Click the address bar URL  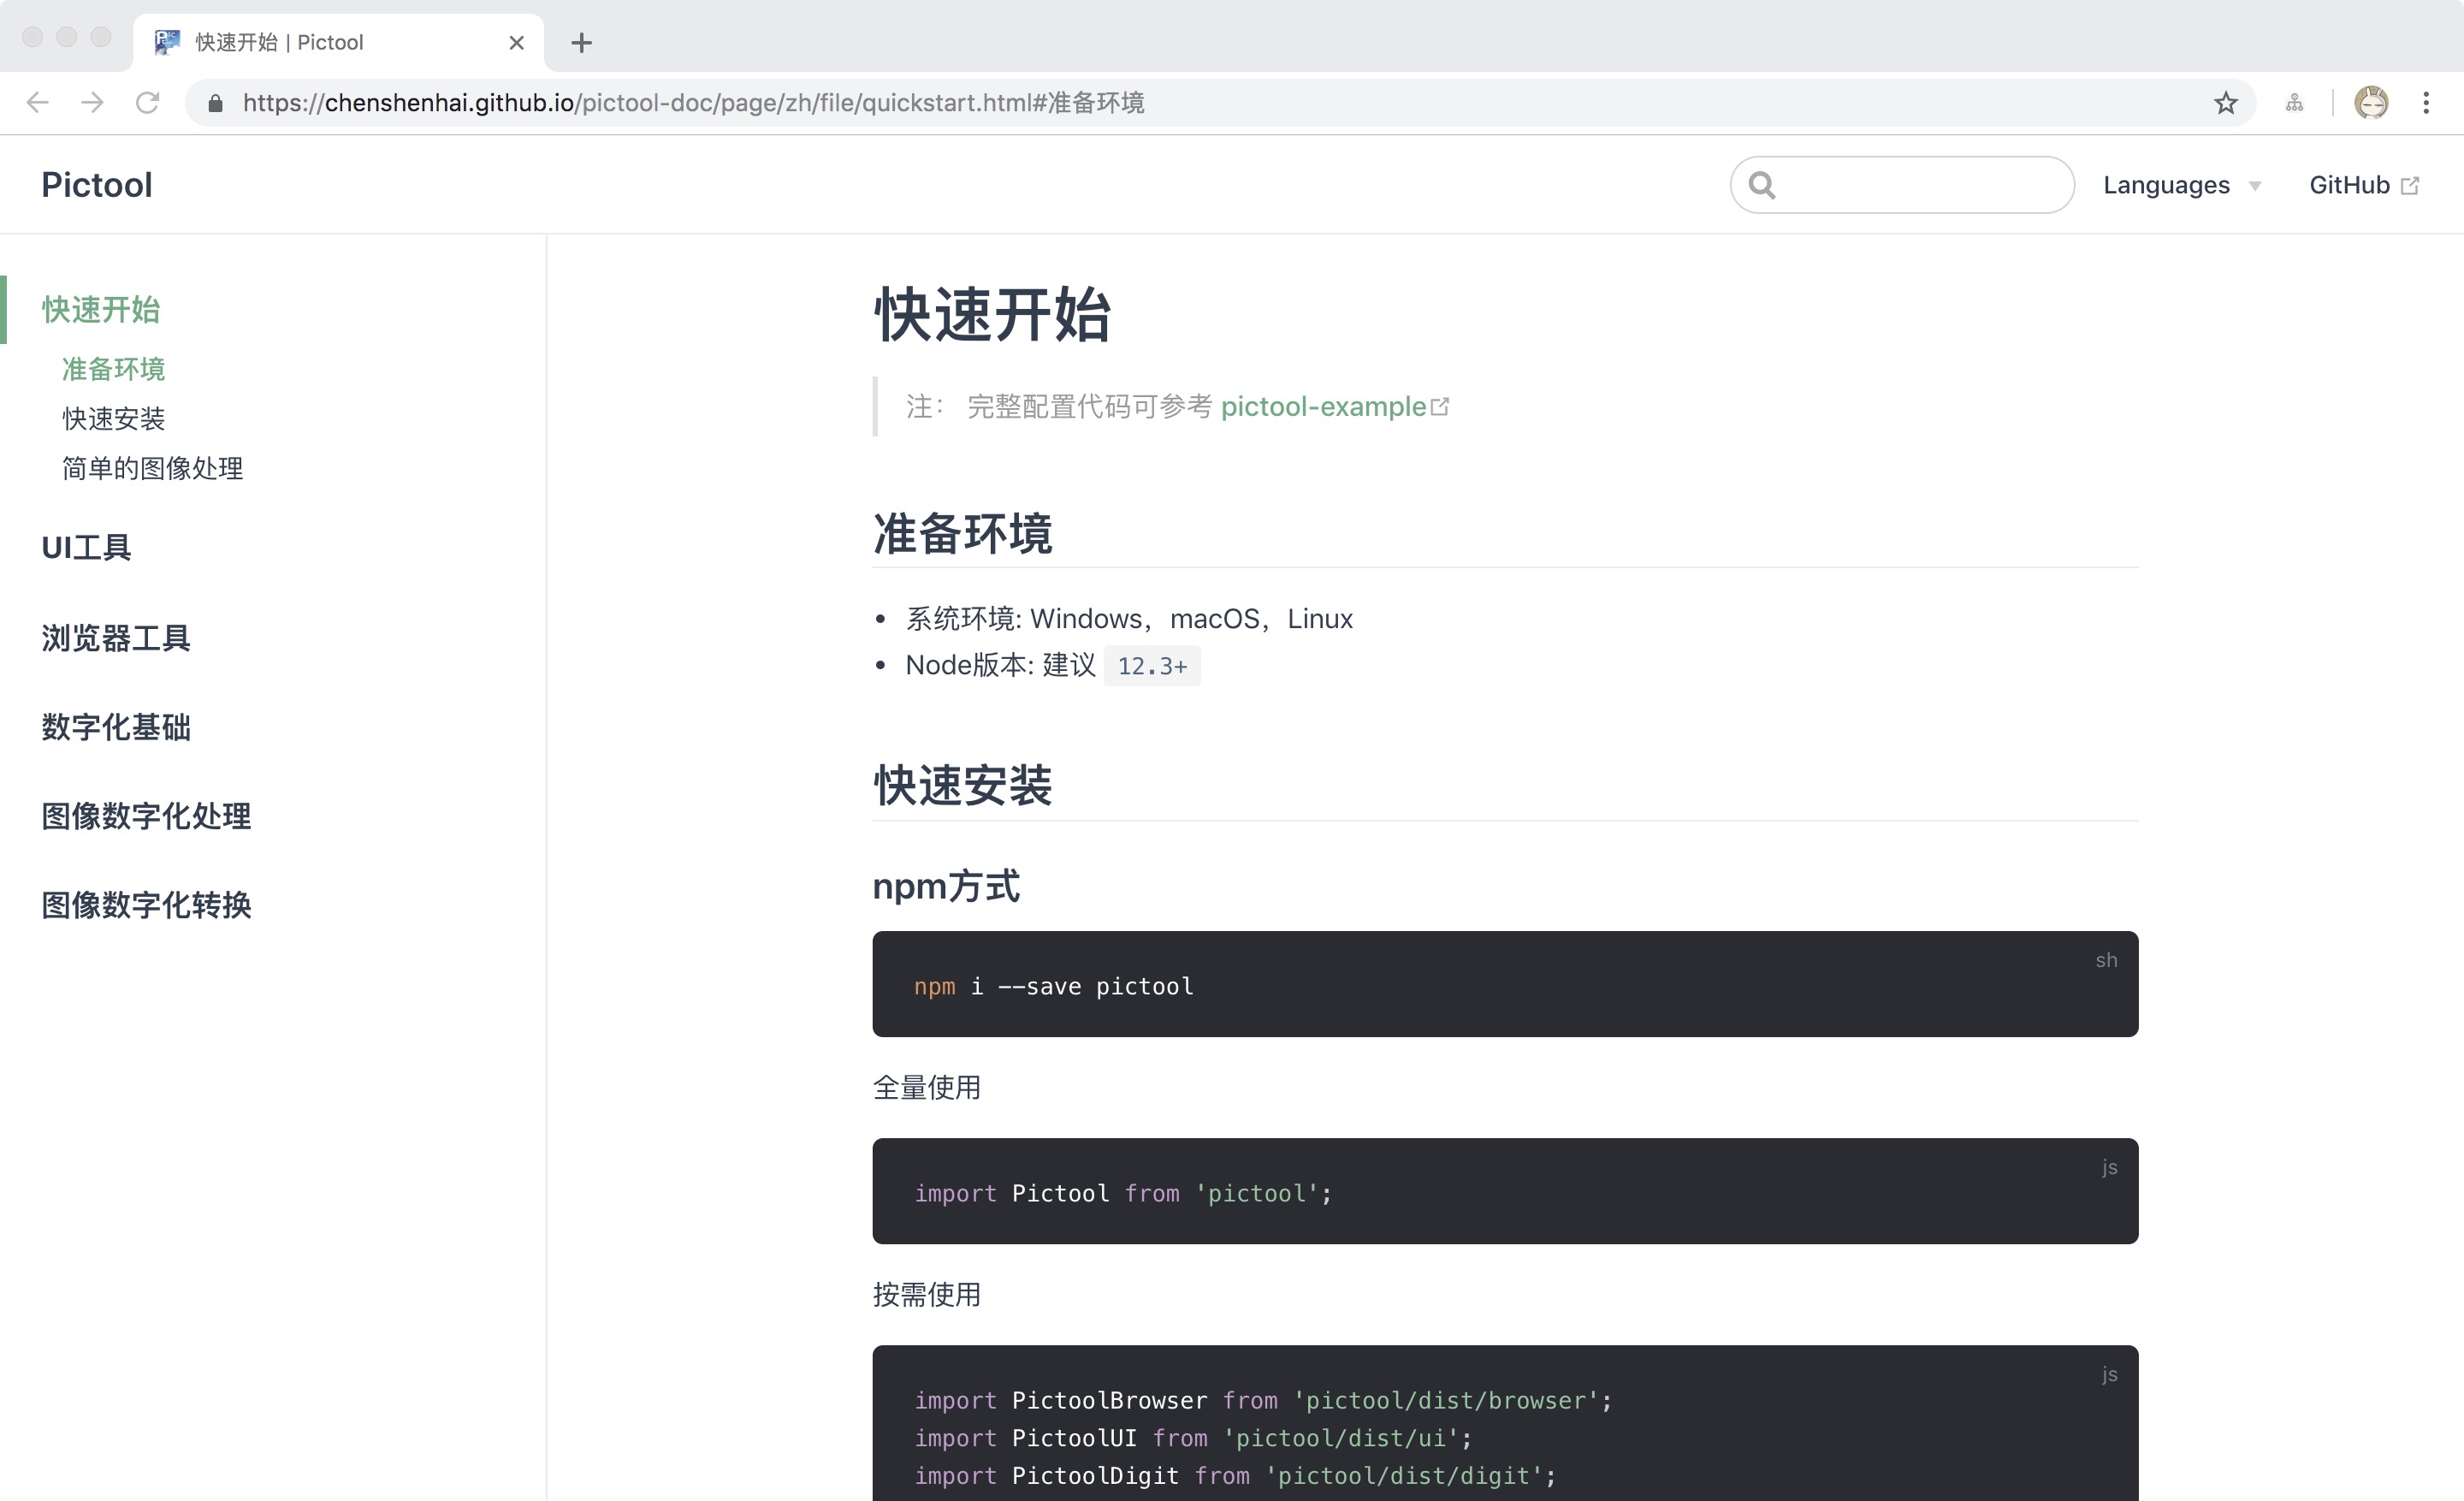(x=693, y=103)
